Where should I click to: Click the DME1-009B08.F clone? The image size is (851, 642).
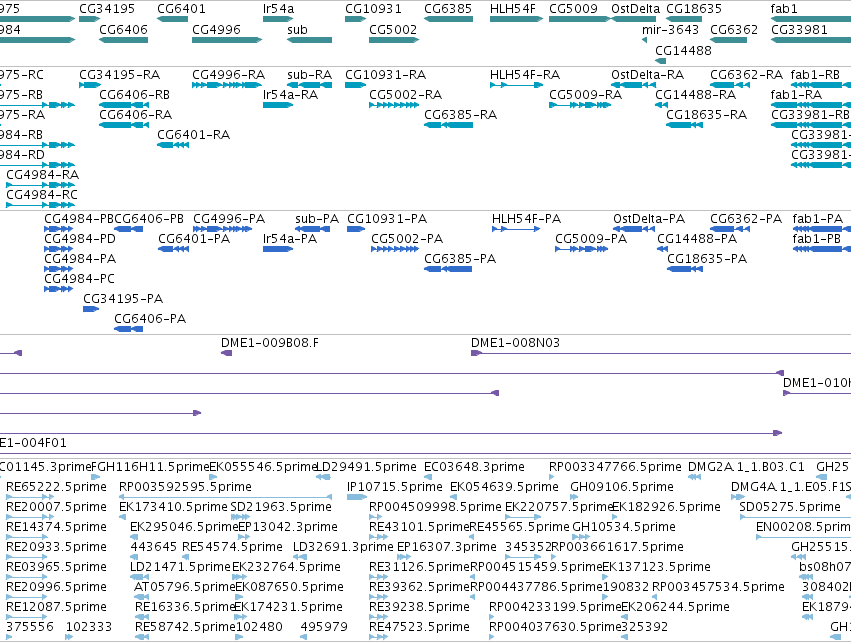pyautogui.click(x=226, y=353)
